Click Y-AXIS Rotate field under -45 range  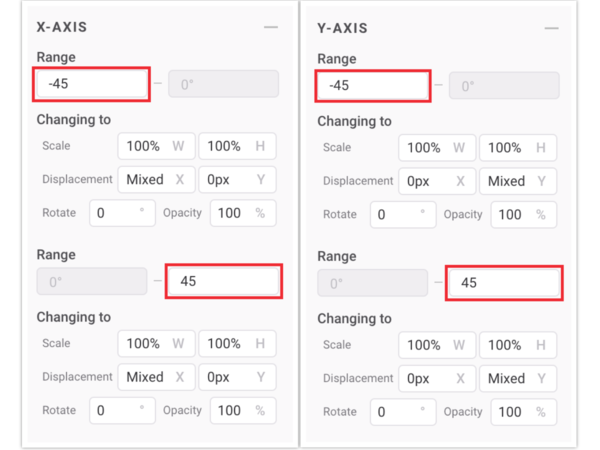pos(403,214)
